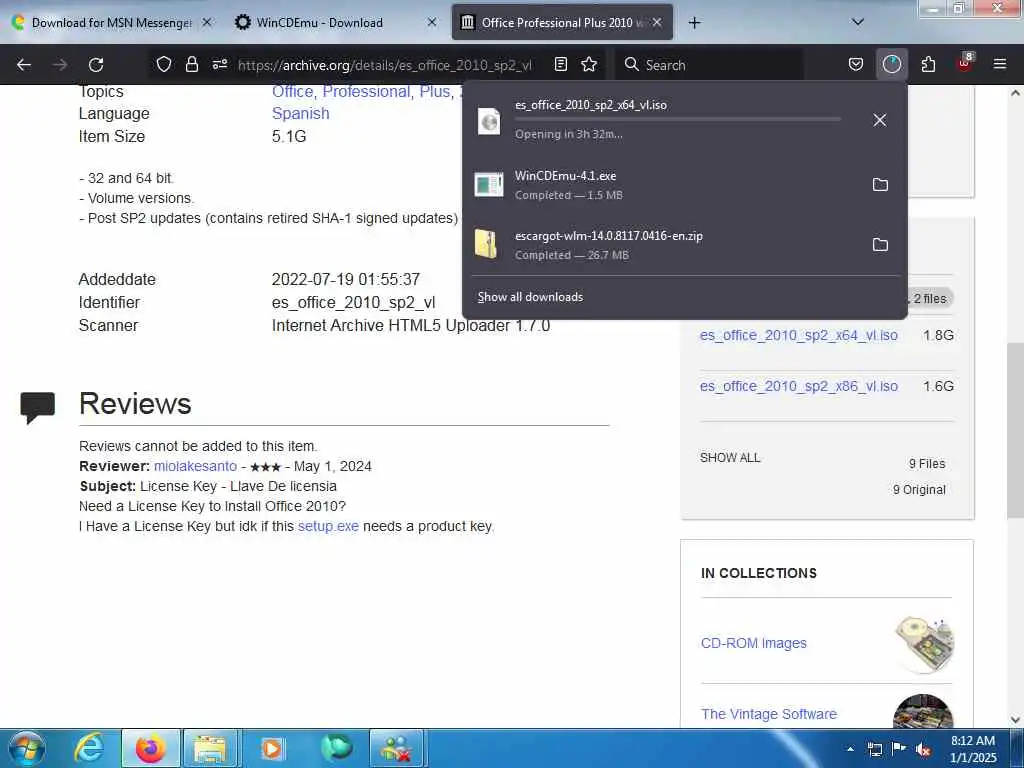This screenshot has height=768, width=1024.
Task: Open site permissions icon in address bar
Action: point(219,64)
